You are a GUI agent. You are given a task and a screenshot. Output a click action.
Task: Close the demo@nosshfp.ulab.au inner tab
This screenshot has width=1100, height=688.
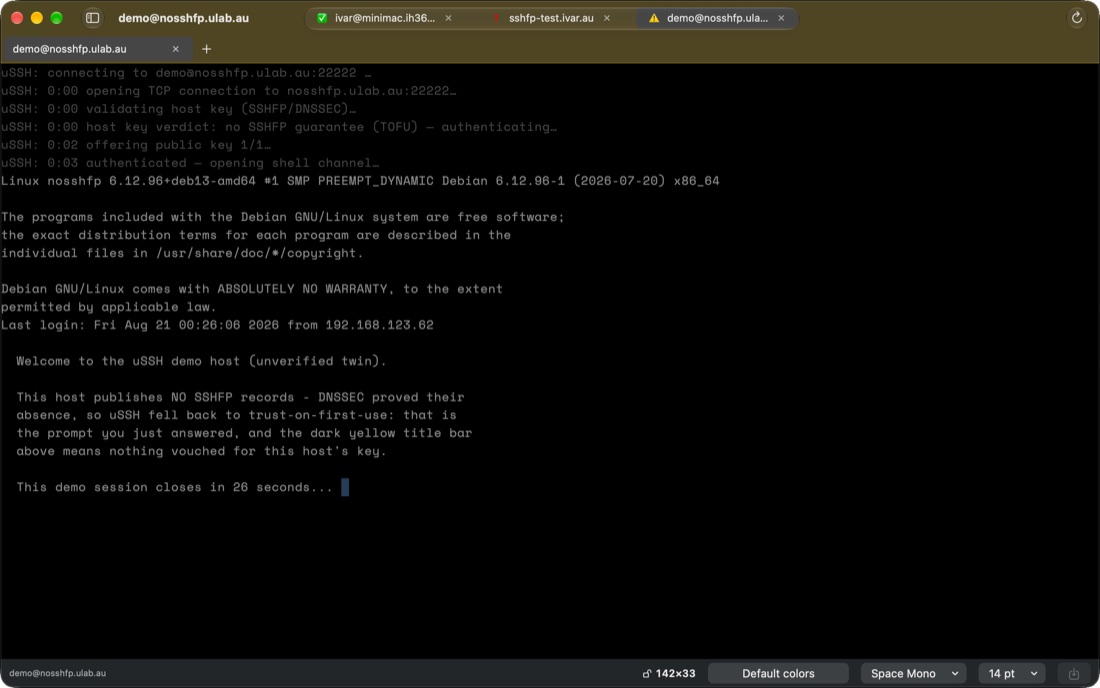[175, 49]
